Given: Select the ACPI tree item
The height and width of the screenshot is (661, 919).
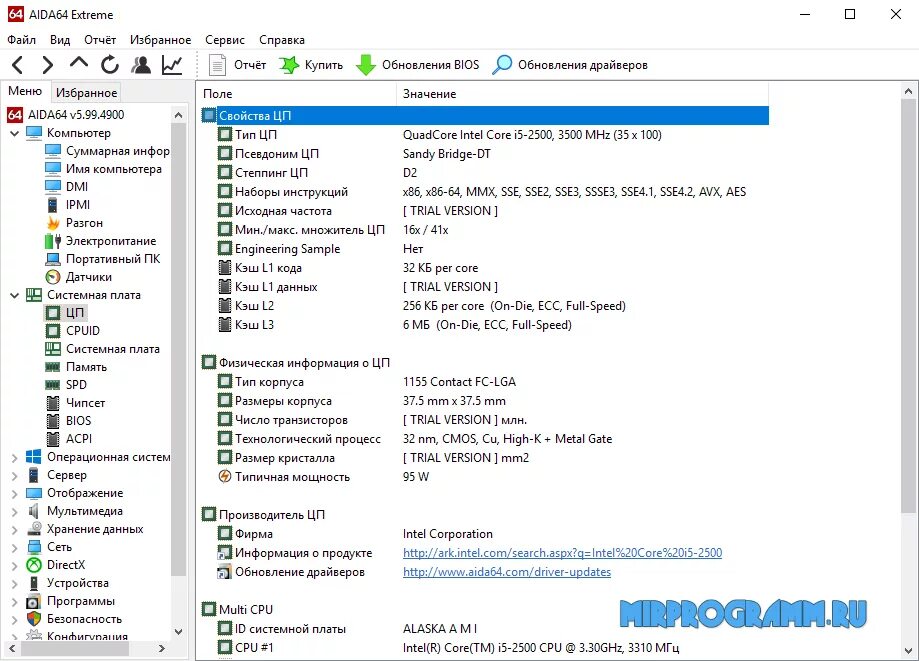Looking at the screenshot, I should coord(79,438).
